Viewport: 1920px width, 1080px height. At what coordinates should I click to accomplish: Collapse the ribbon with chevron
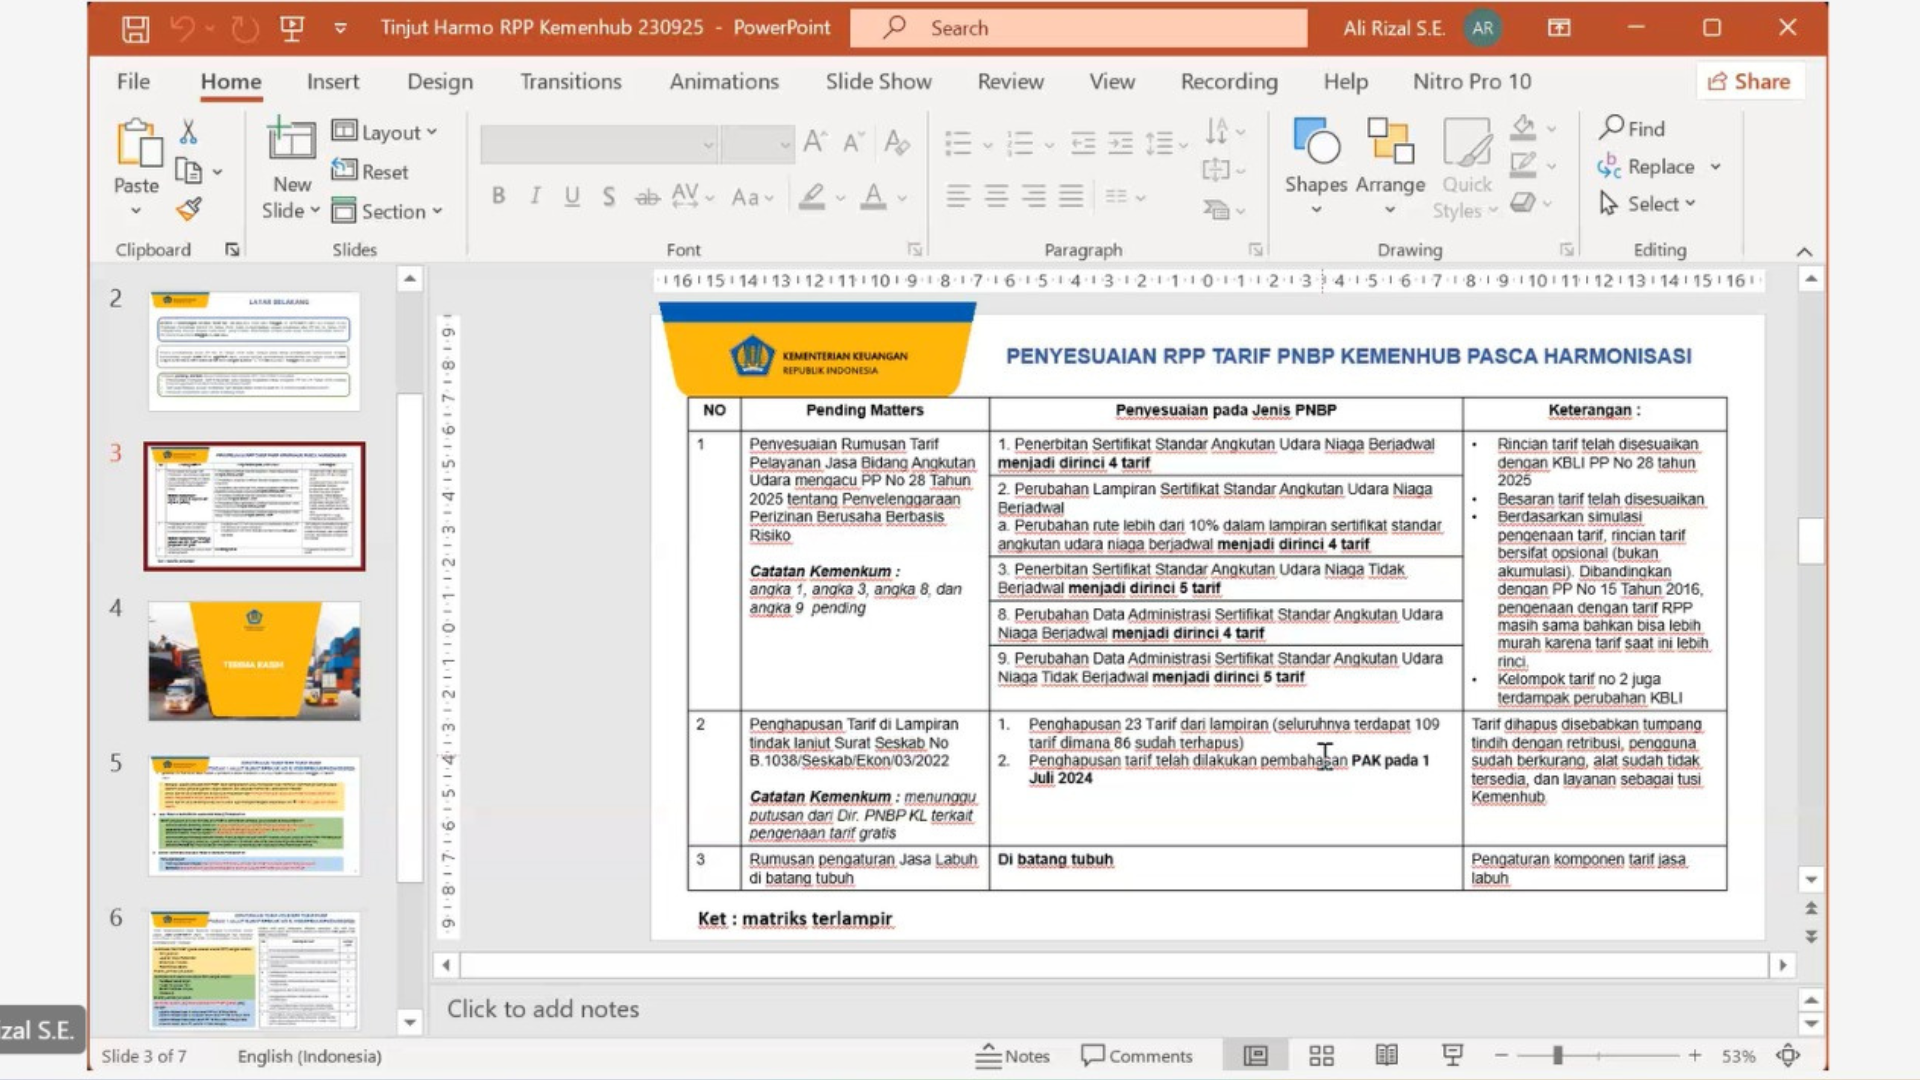coord(1804,251)
